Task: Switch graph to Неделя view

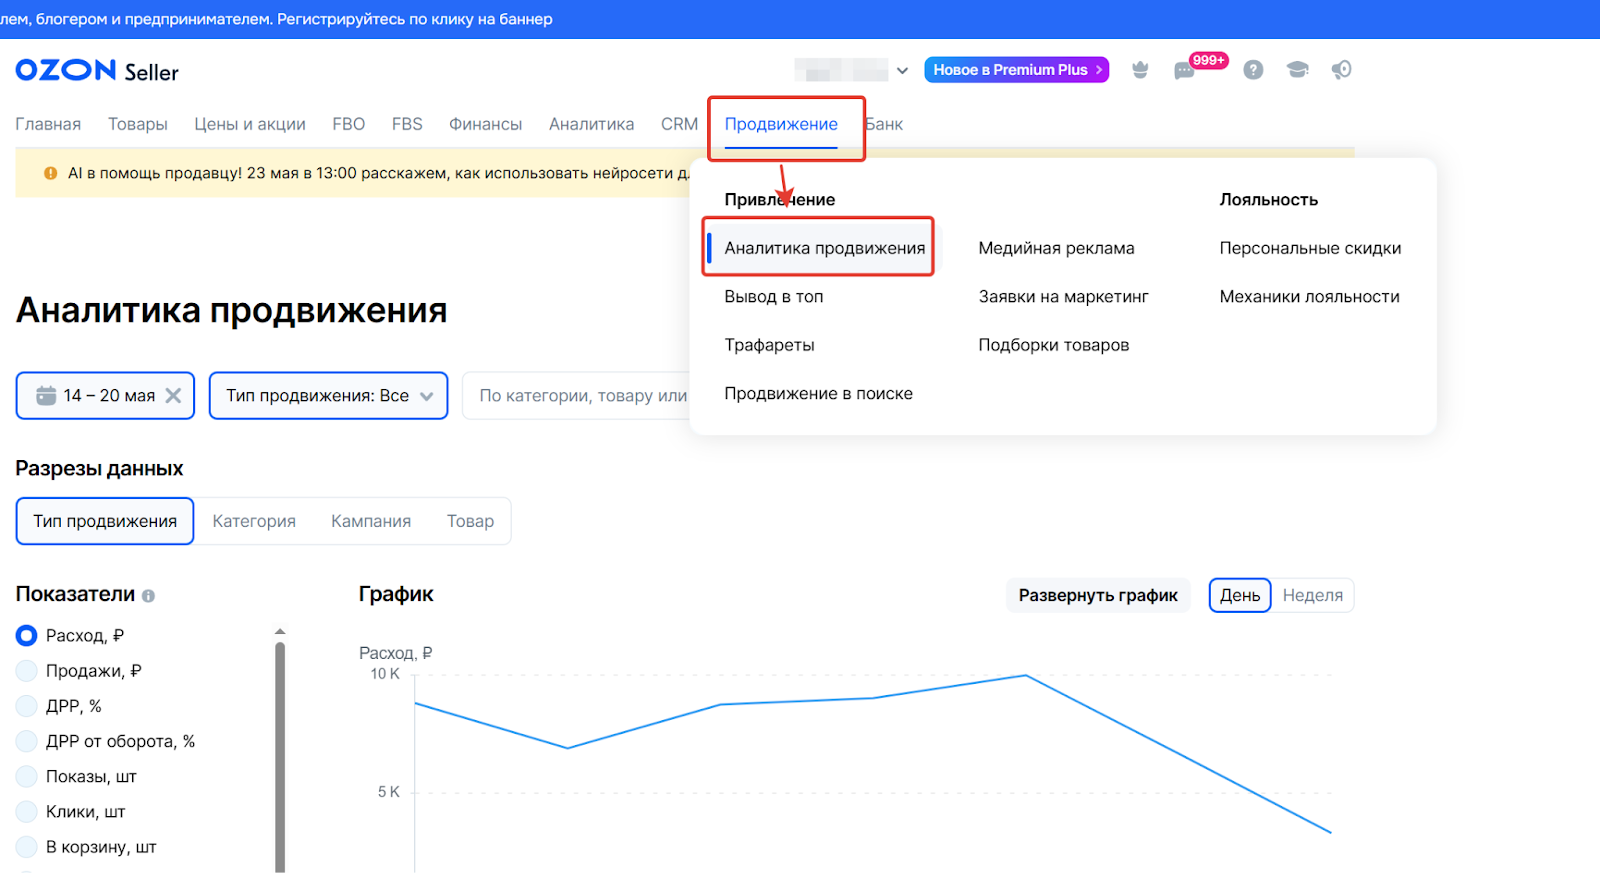Action: pyautogui.click(x=1313, y=595)
